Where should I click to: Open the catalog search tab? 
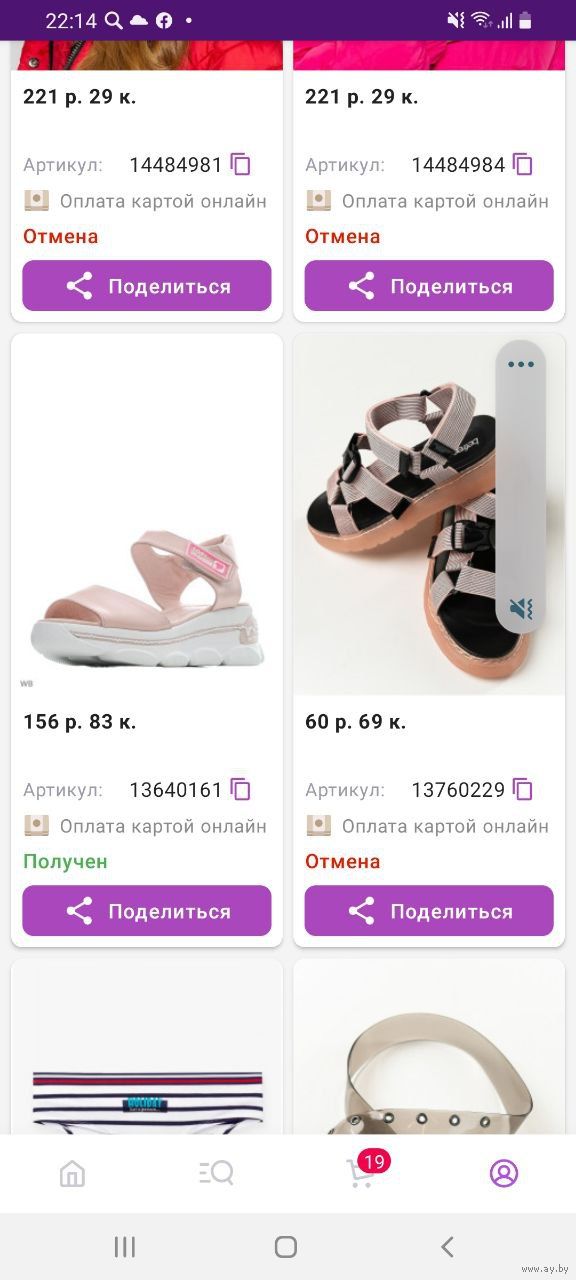coord(216,1173)
